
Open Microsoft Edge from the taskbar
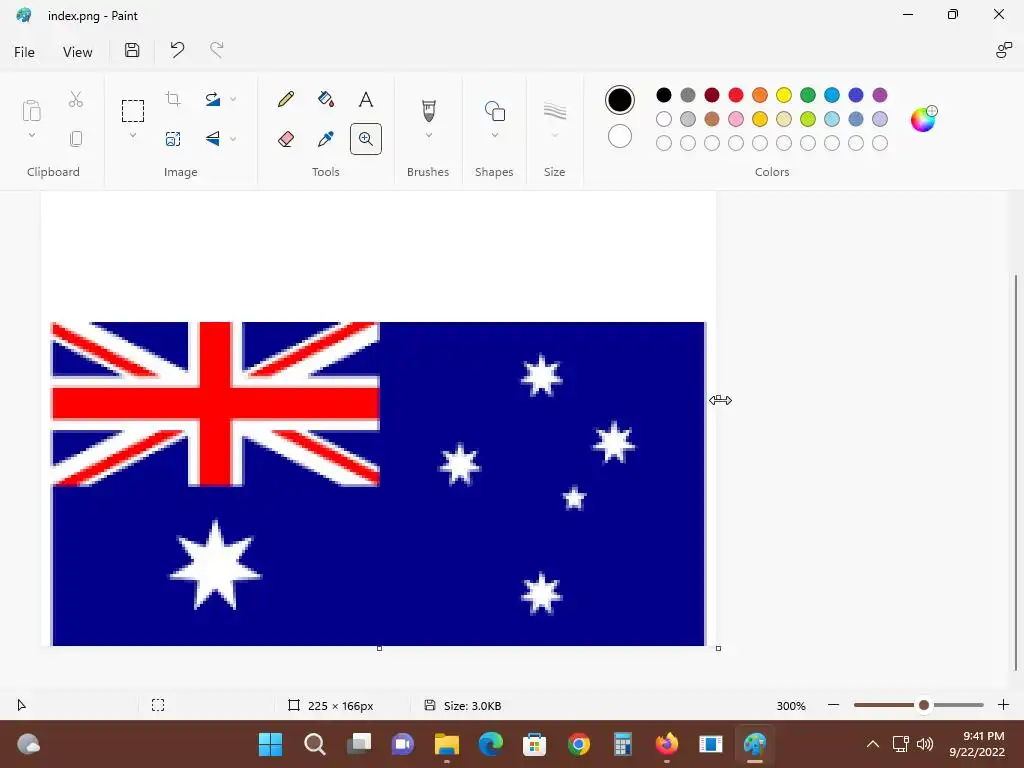490,744
